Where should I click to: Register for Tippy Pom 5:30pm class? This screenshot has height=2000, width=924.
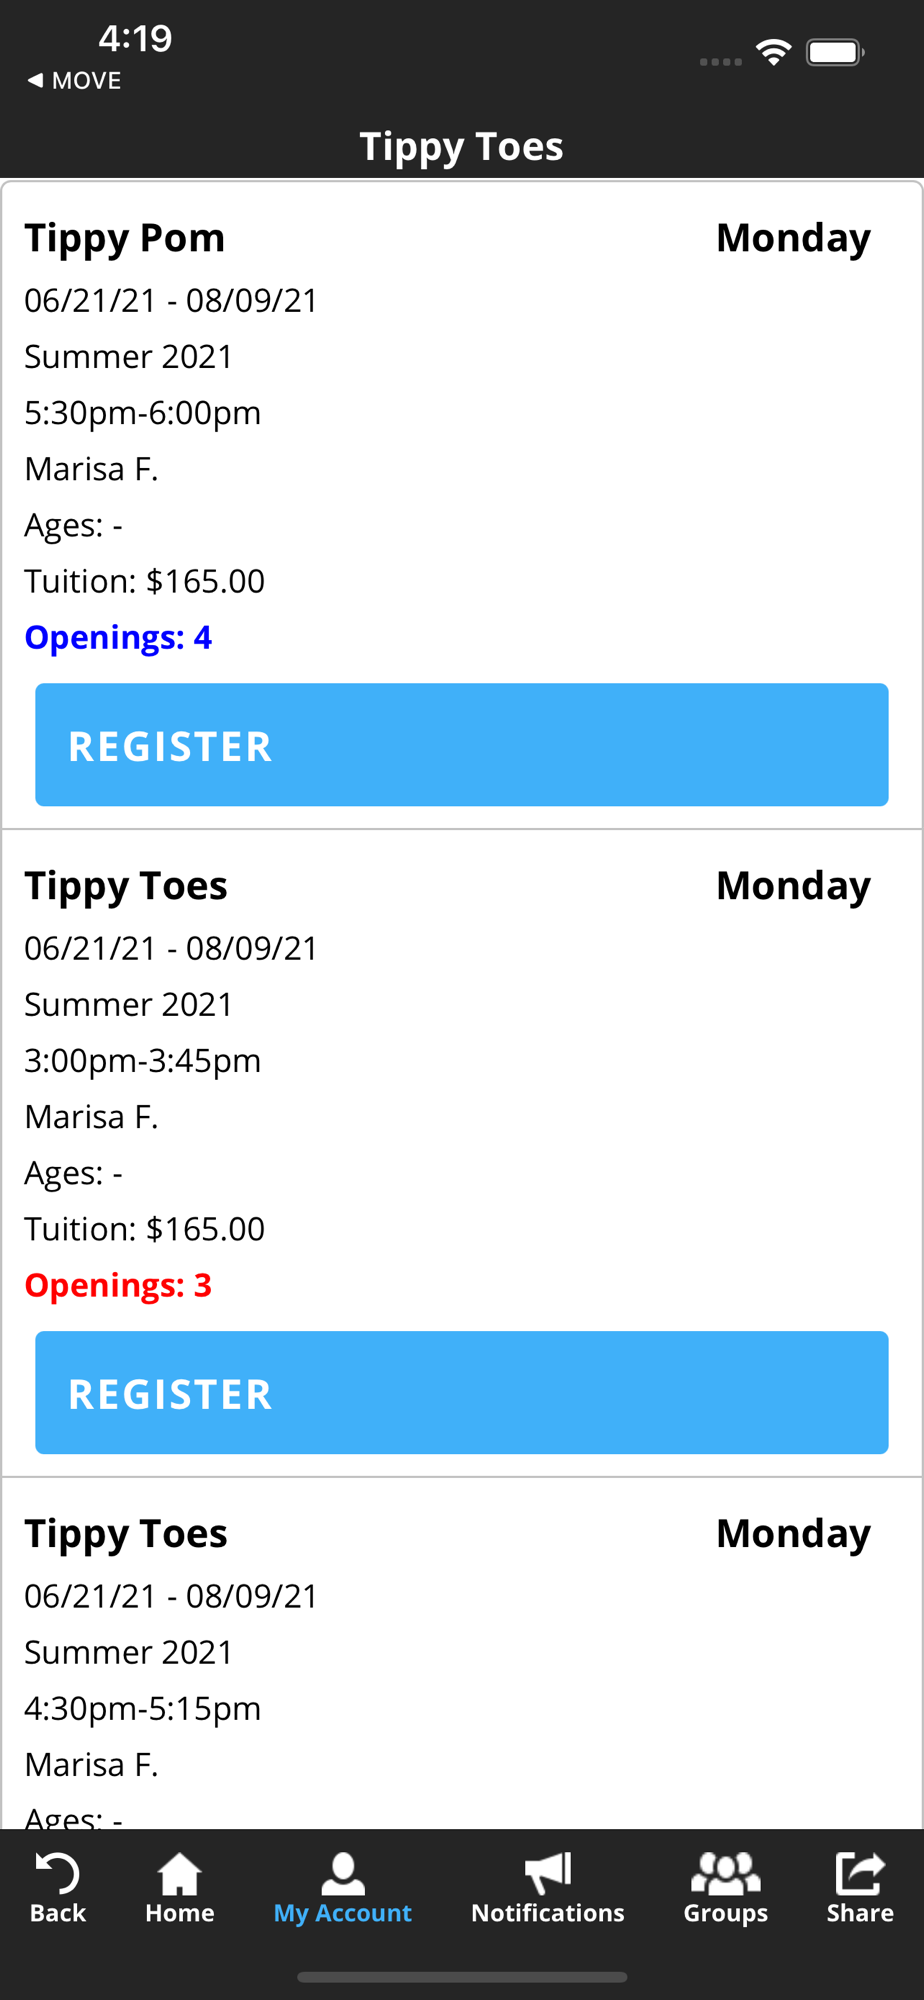[x=462, y=745]
